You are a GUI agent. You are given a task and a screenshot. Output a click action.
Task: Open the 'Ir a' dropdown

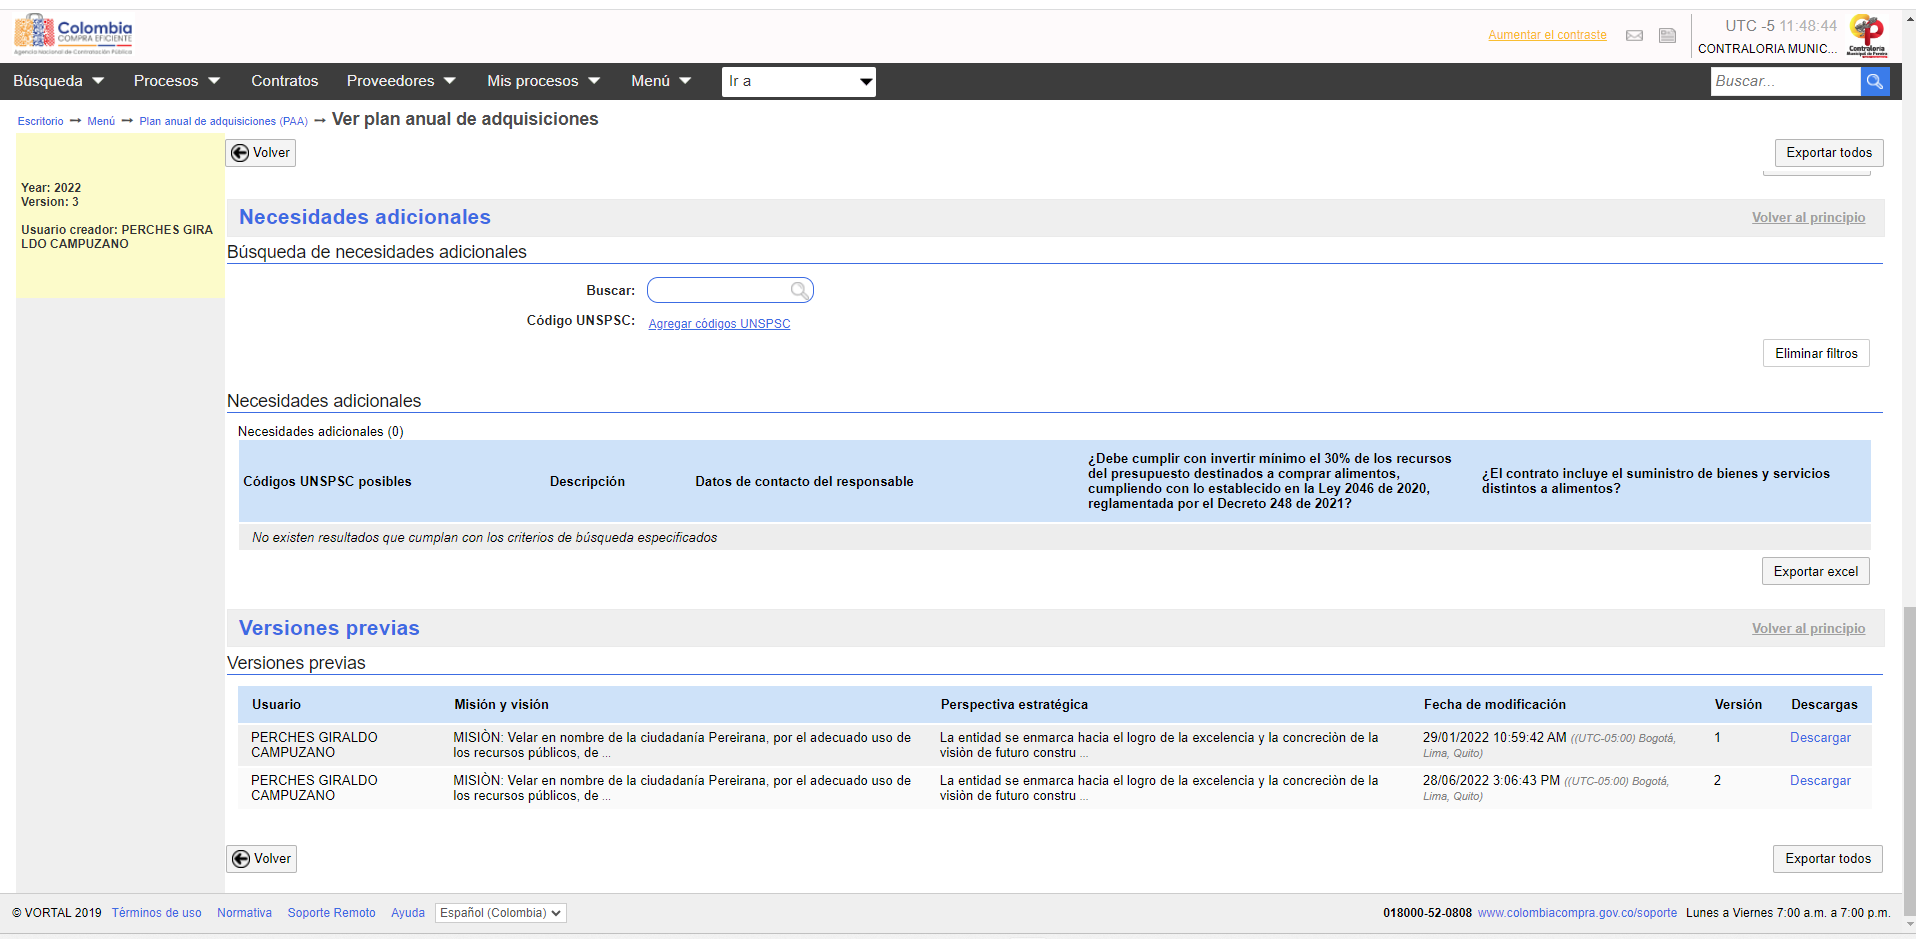[798, 81]
